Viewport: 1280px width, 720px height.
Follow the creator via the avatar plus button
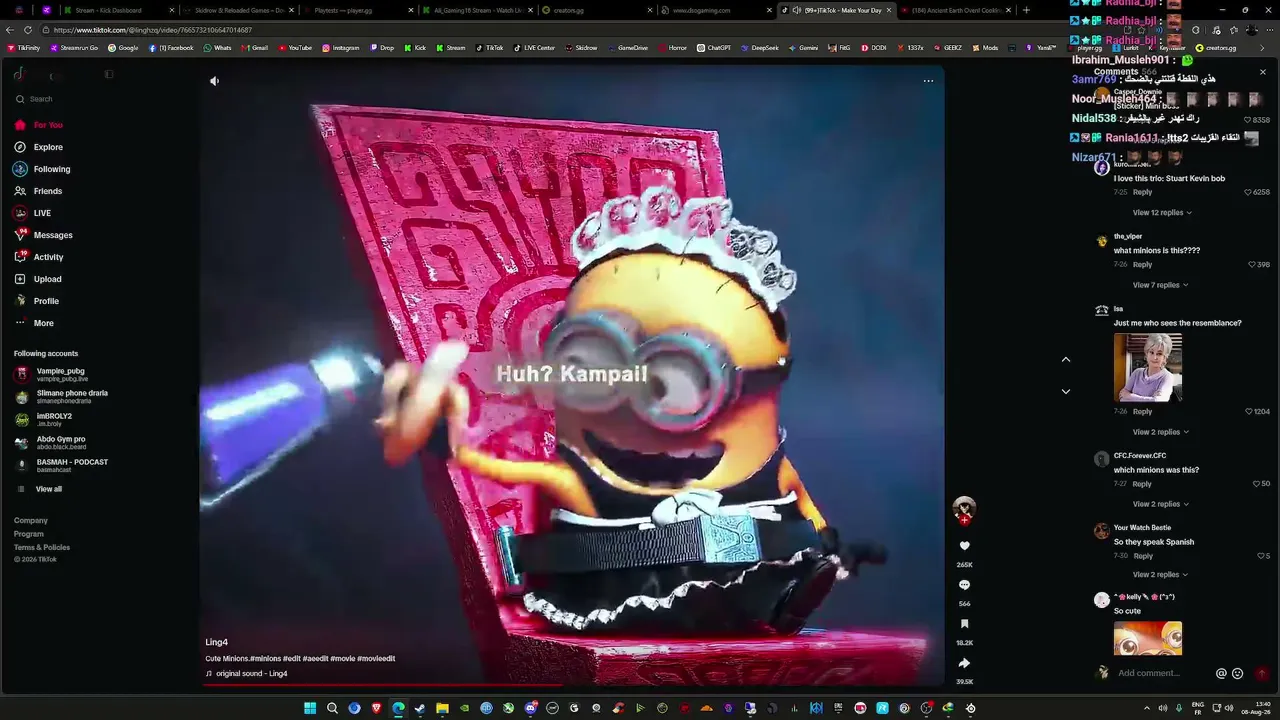click(964, 520)
